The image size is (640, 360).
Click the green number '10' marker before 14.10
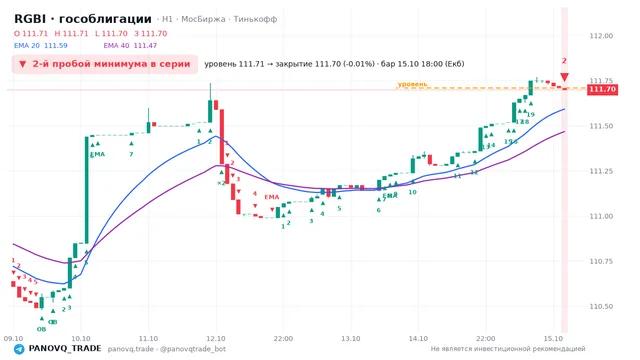click(413, 192)
